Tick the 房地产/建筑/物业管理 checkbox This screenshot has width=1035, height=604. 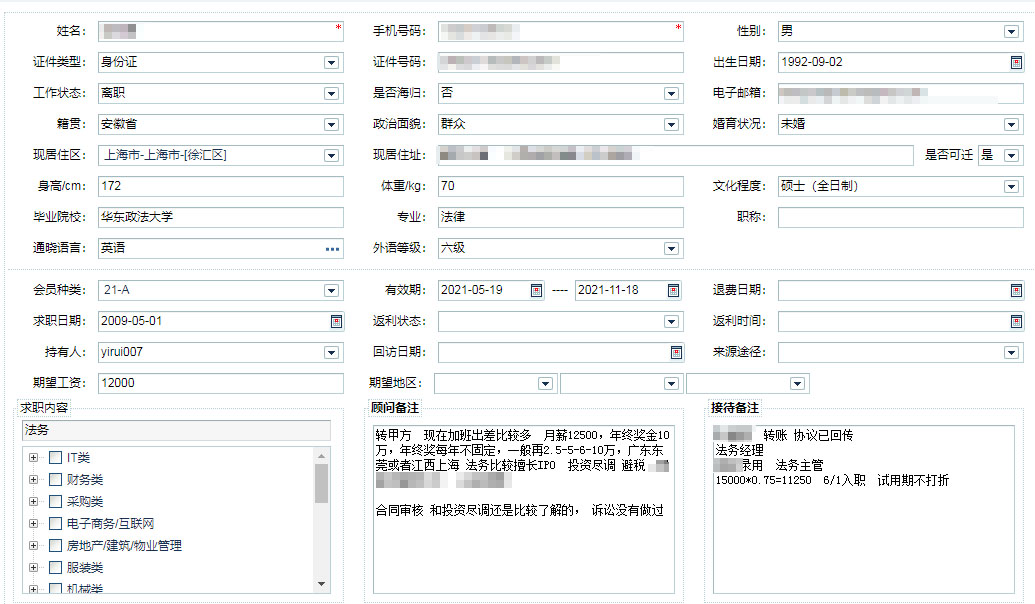coord(55,545)
